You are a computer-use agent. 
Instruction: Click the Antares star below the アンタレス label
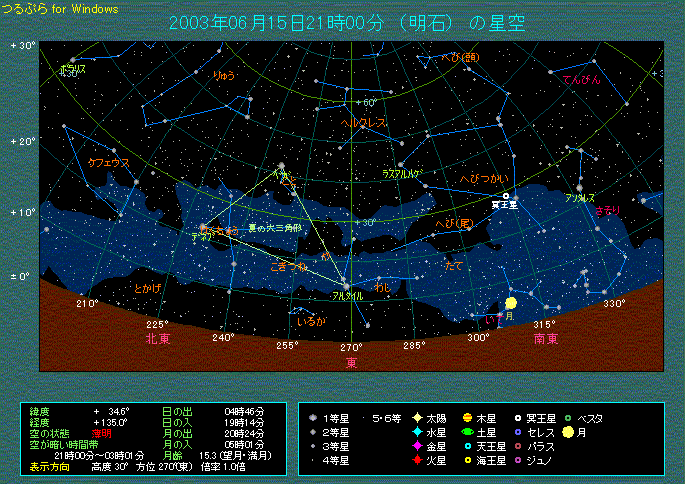tap(579, 188)
